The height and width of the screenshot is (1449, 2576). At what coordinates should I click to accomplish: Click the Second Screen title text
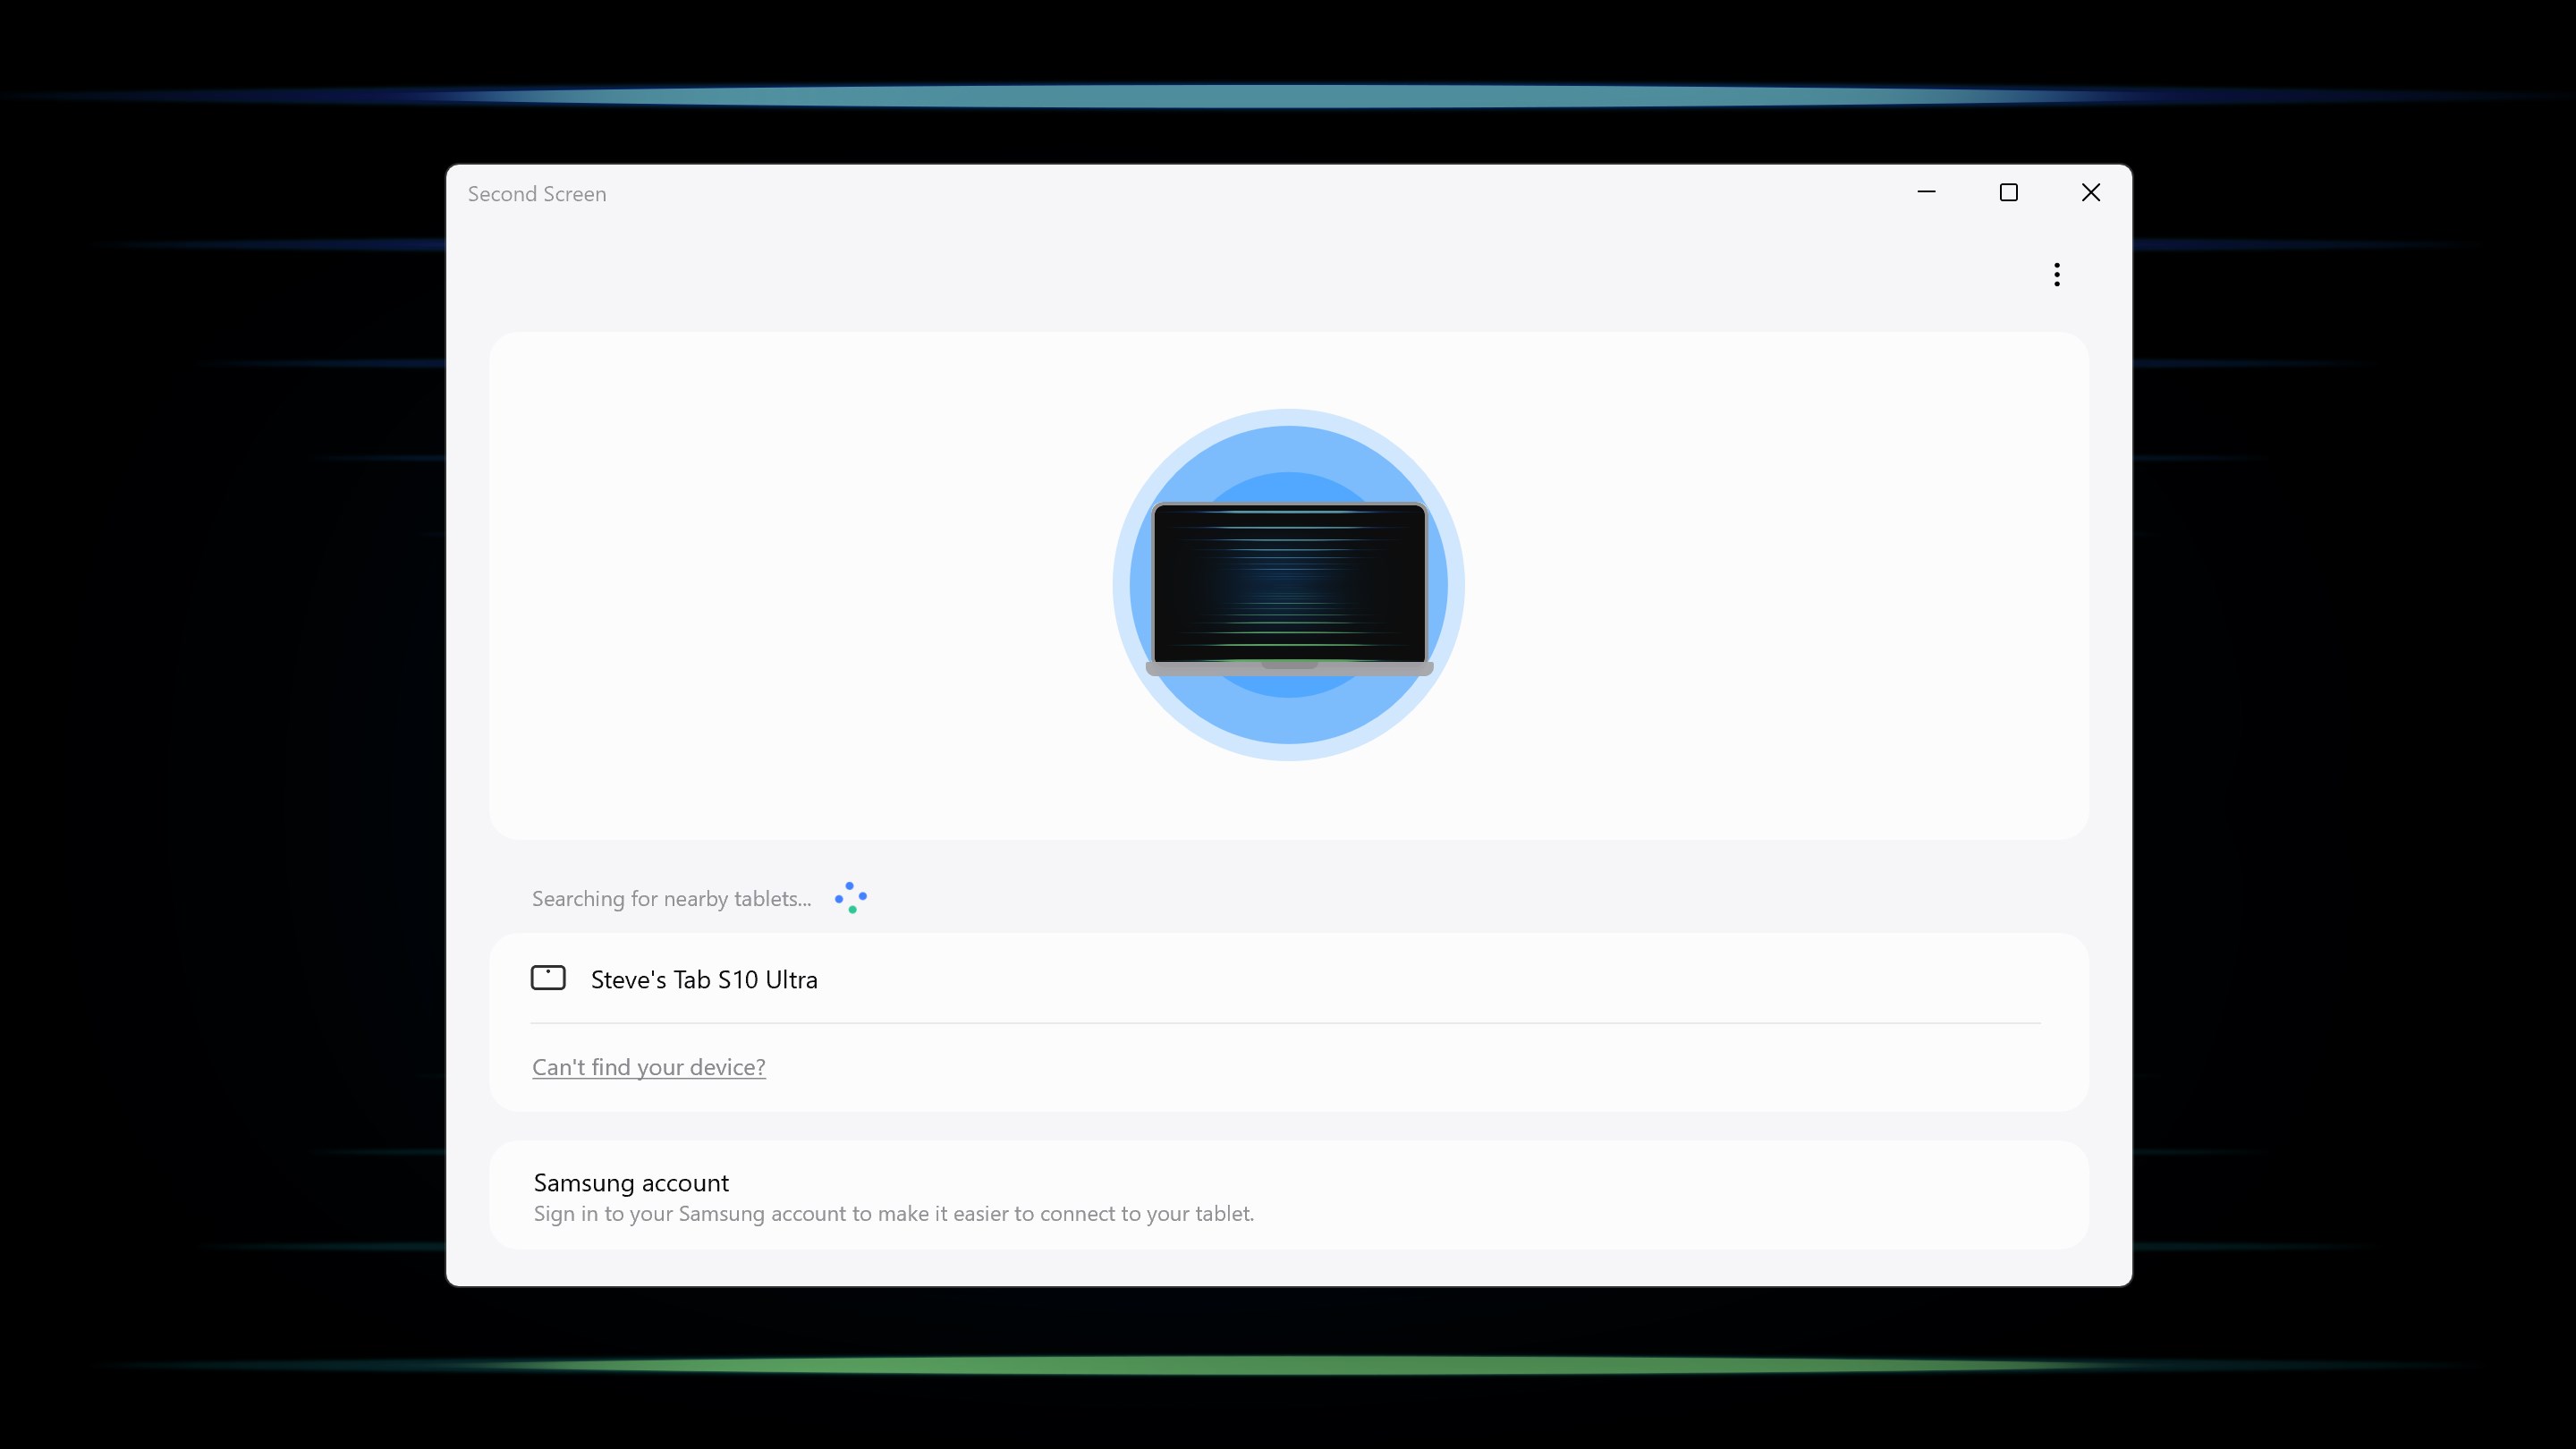point(536,193)
